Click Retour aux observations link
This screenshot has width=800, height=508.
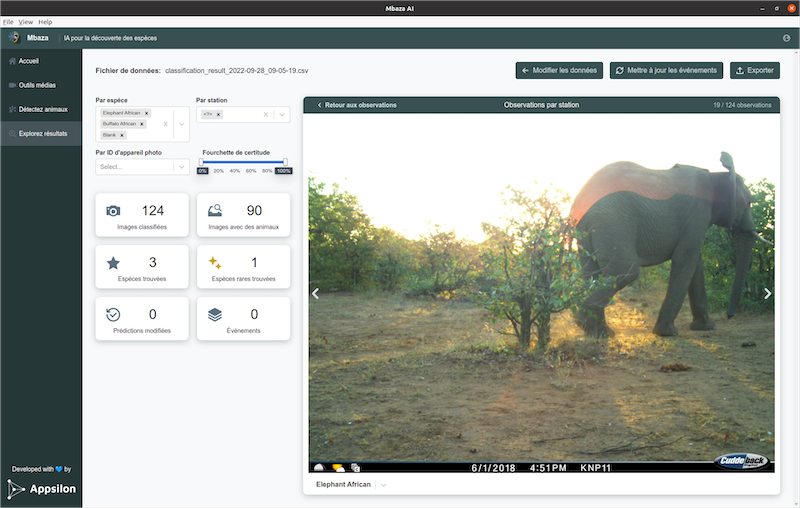point(357,105)
